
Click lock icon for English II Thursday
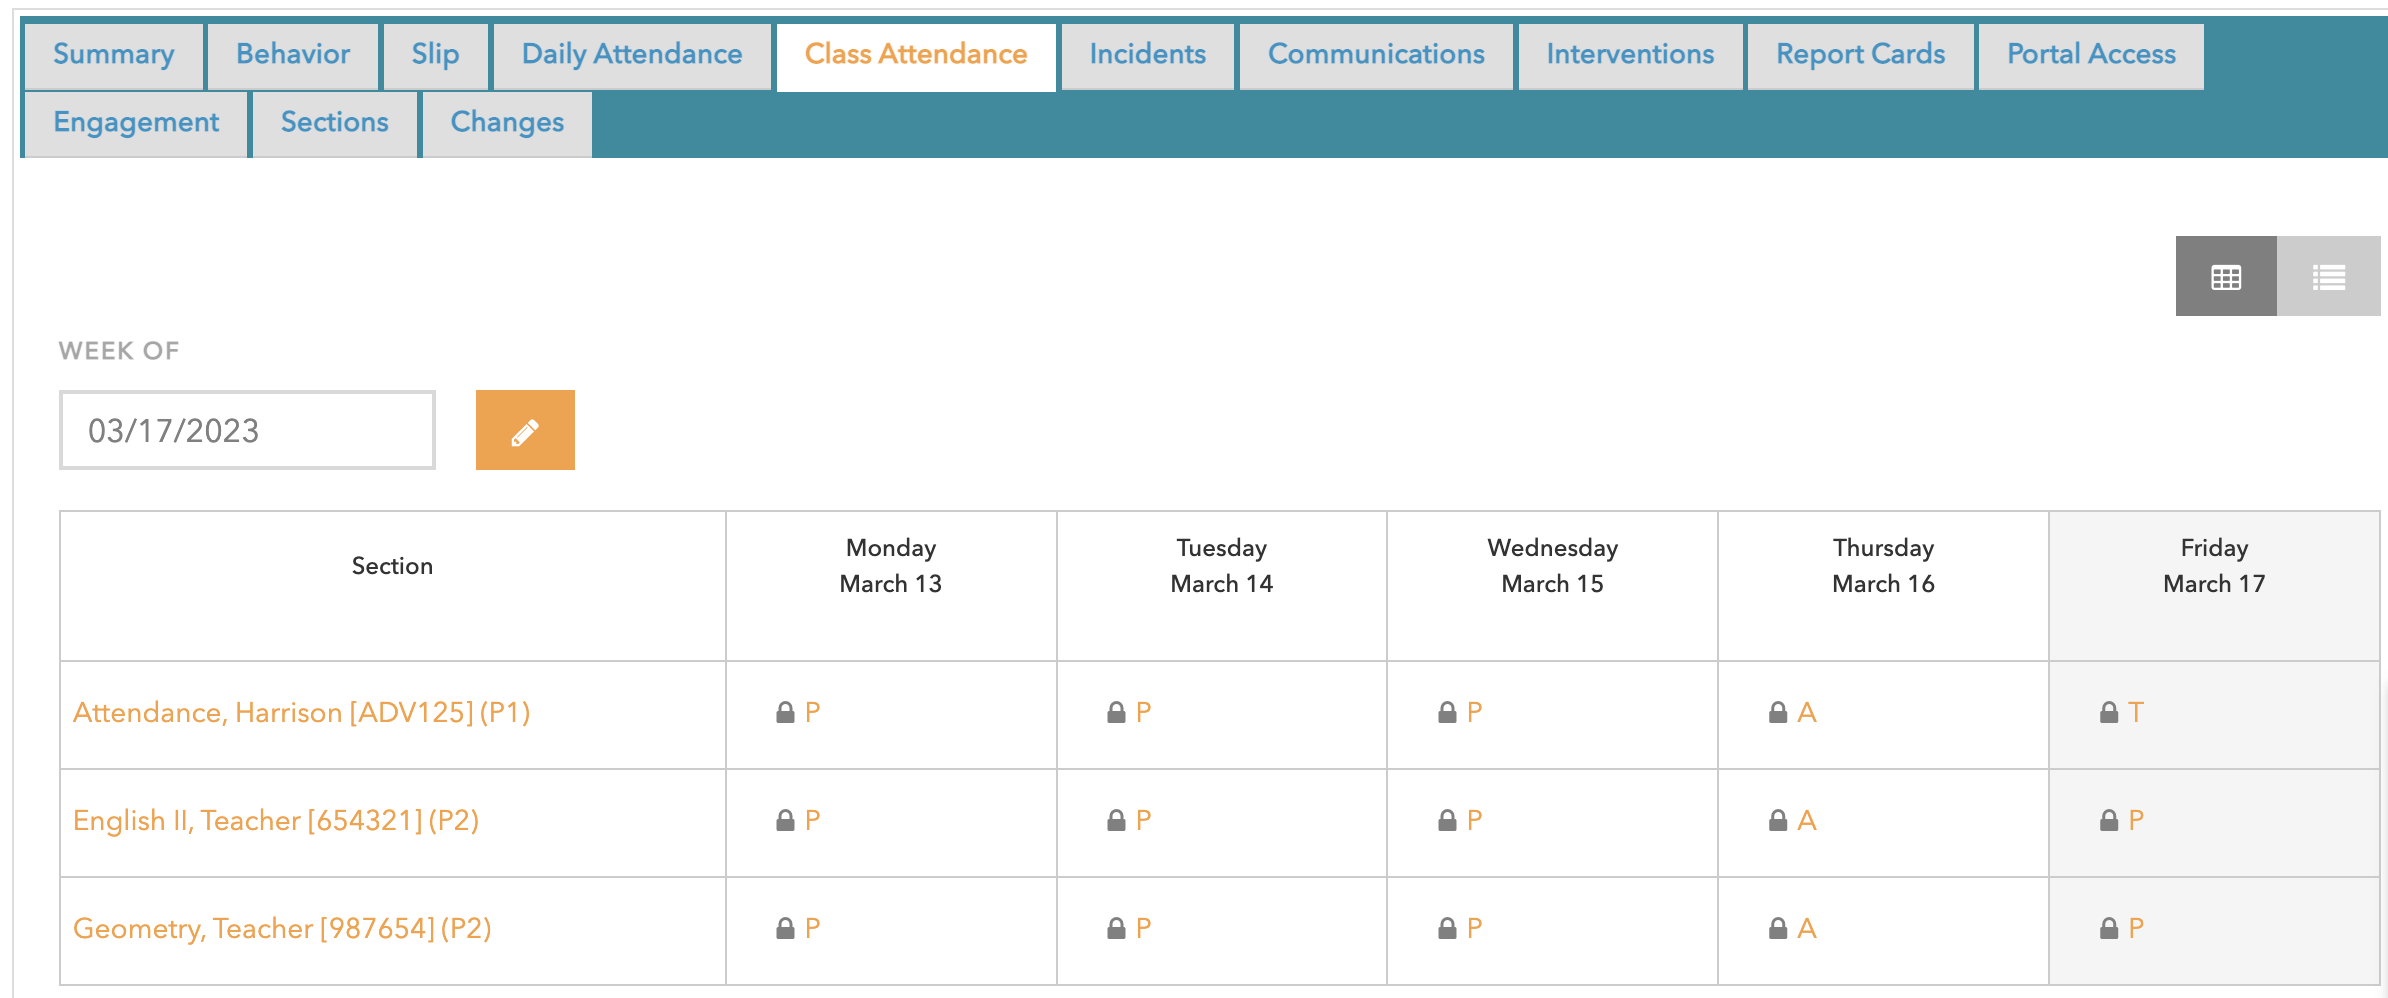pyautogui.click(x=1777, y=821)
